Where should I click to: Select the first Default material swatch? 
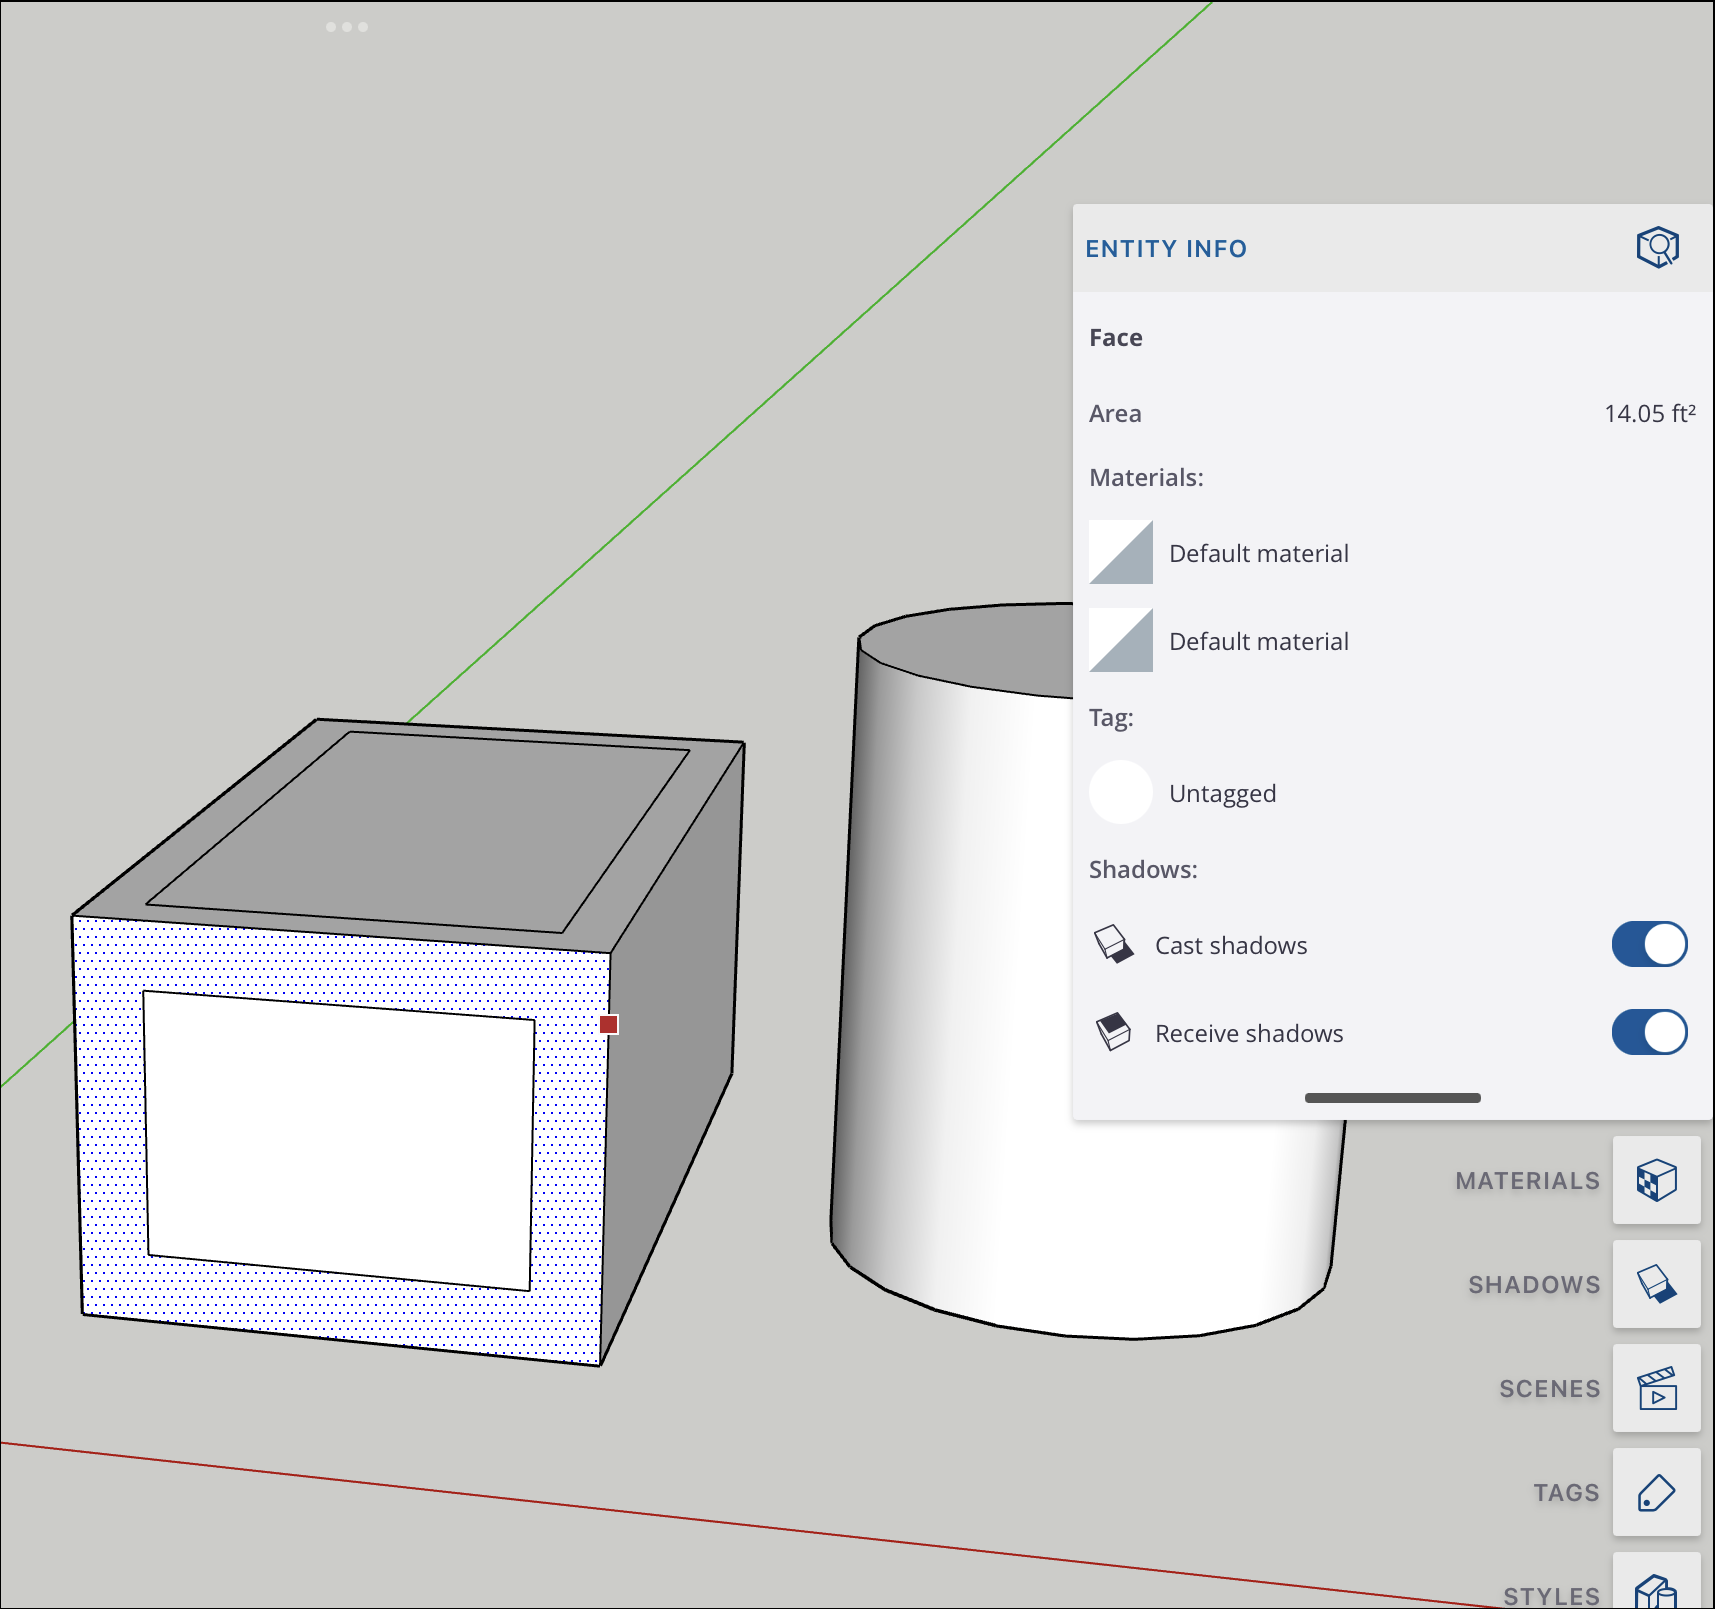[x=1121, y=552]
